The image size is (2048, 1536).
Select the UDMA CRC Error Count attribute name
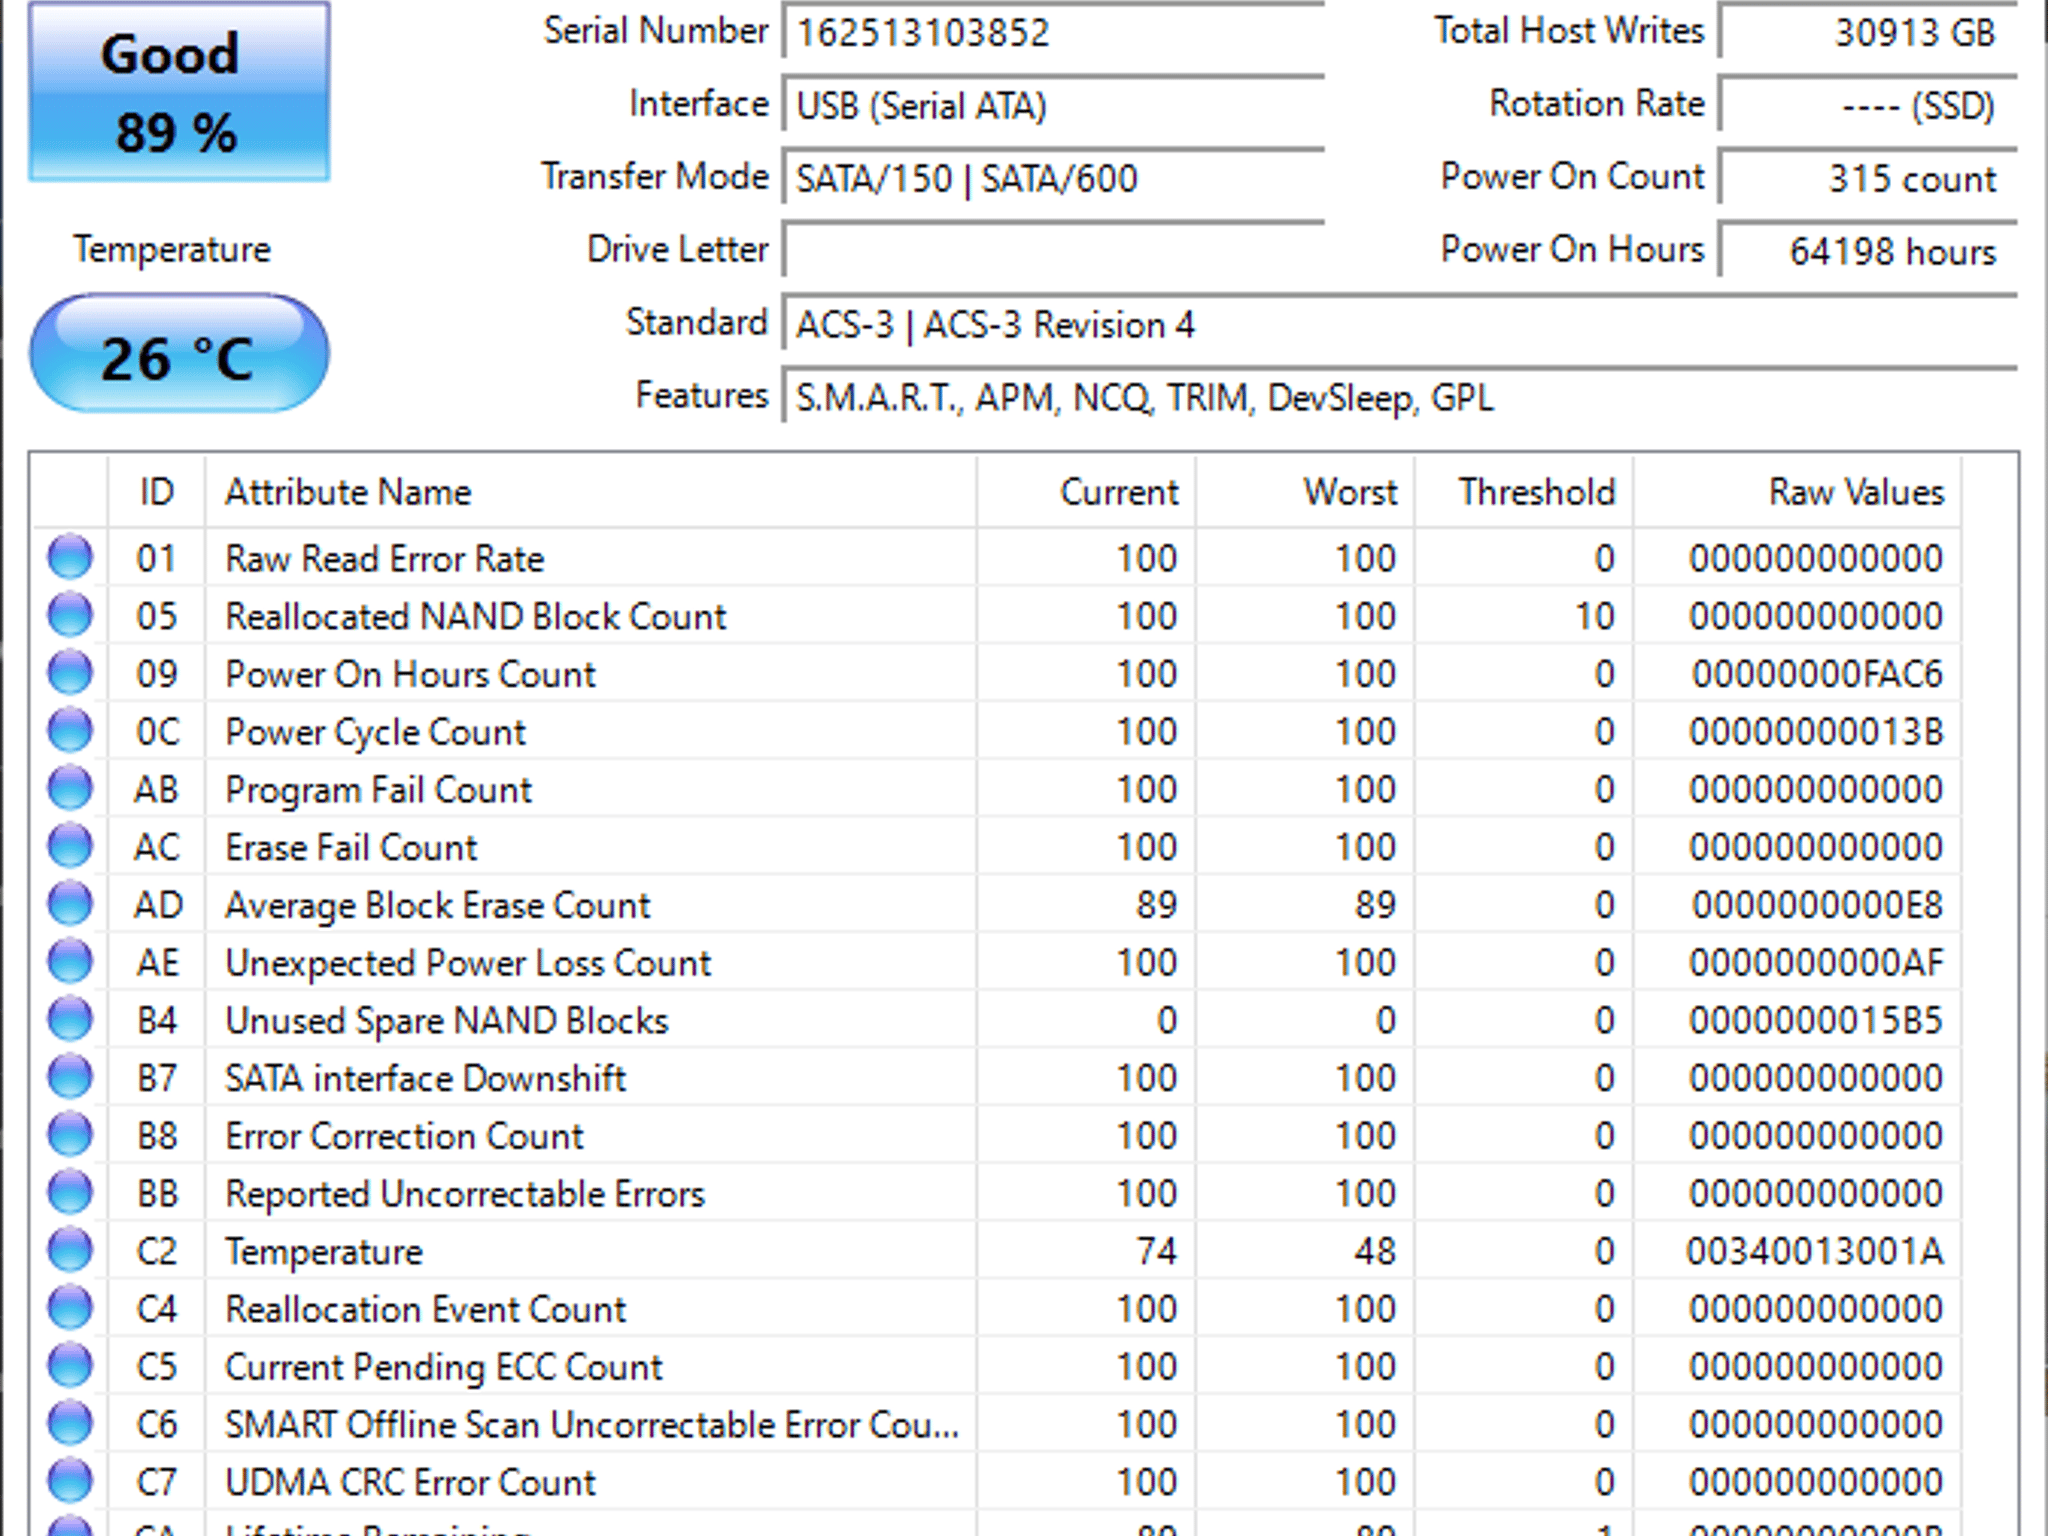click(x=410, y=1483)
